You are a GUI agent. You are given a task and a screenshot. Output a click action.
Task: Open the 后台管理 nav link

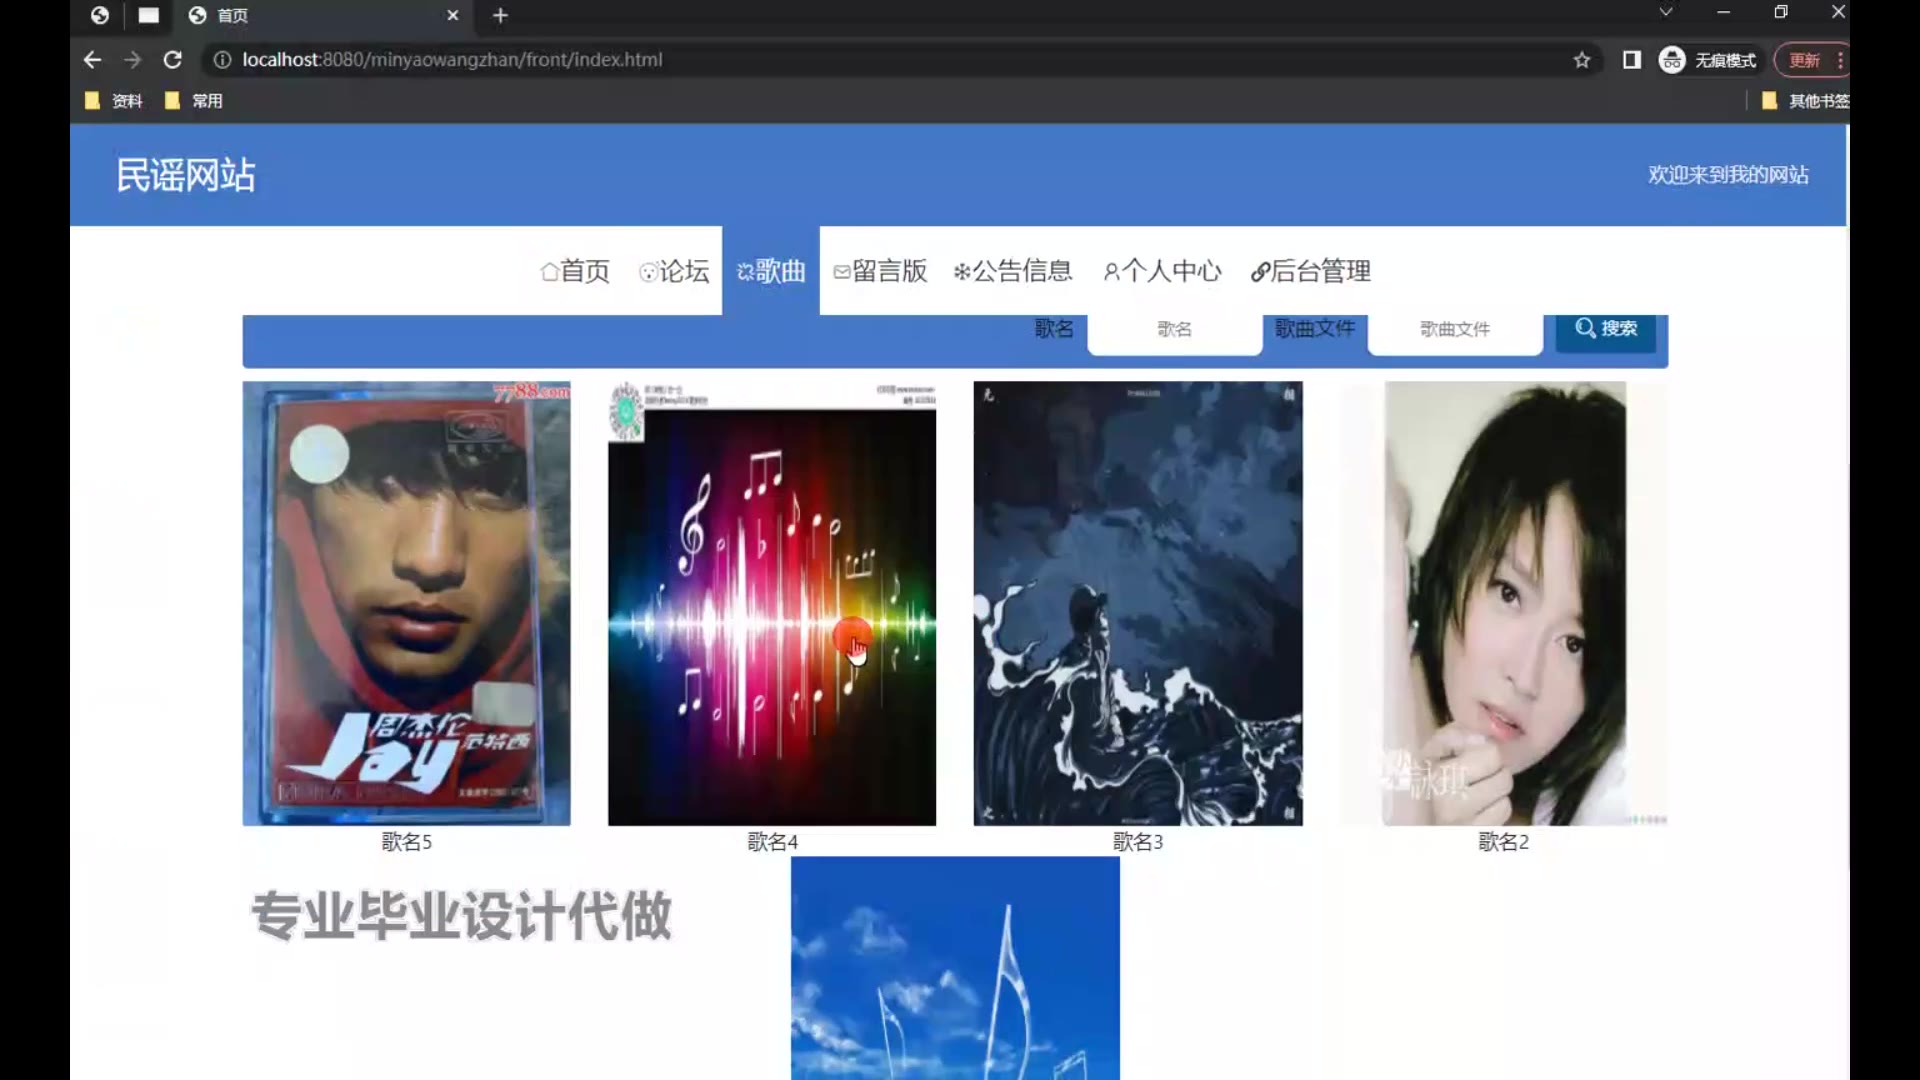pyautogui.click(x=1310, y=271)
